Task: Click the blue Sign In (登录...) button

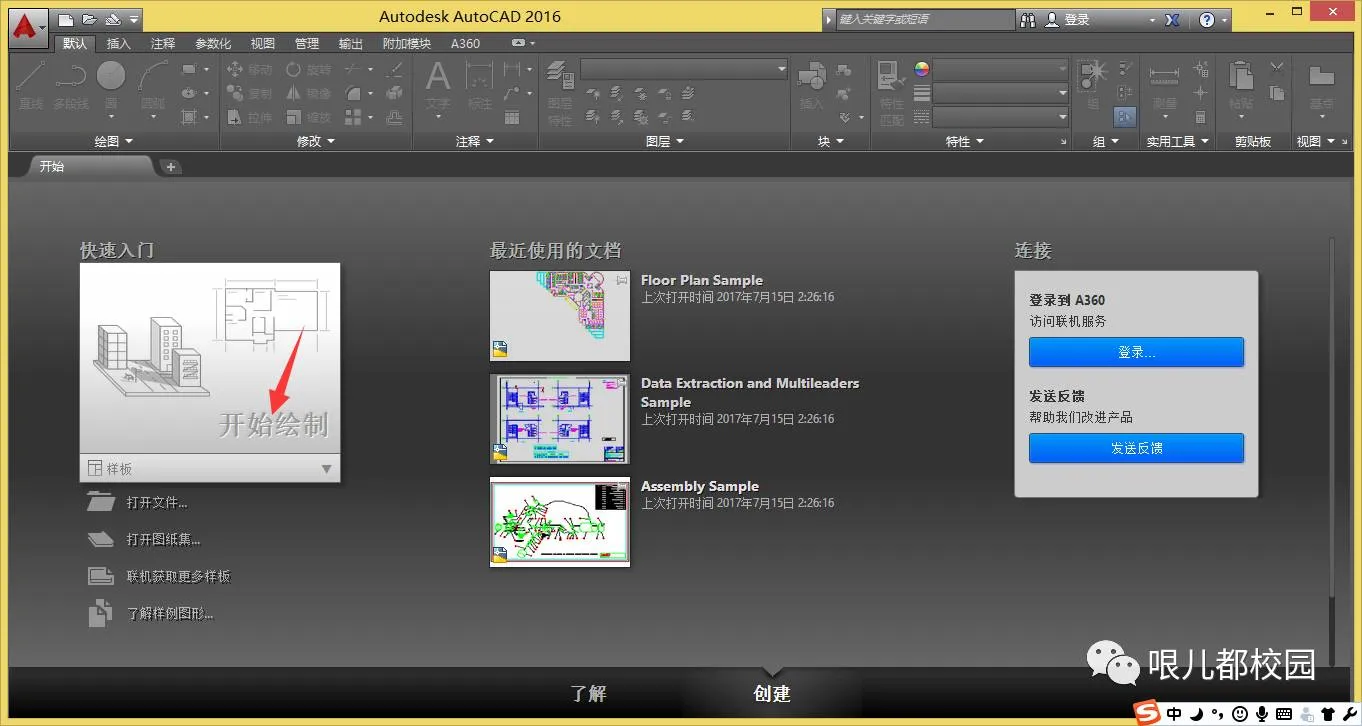Action: 1136,352
